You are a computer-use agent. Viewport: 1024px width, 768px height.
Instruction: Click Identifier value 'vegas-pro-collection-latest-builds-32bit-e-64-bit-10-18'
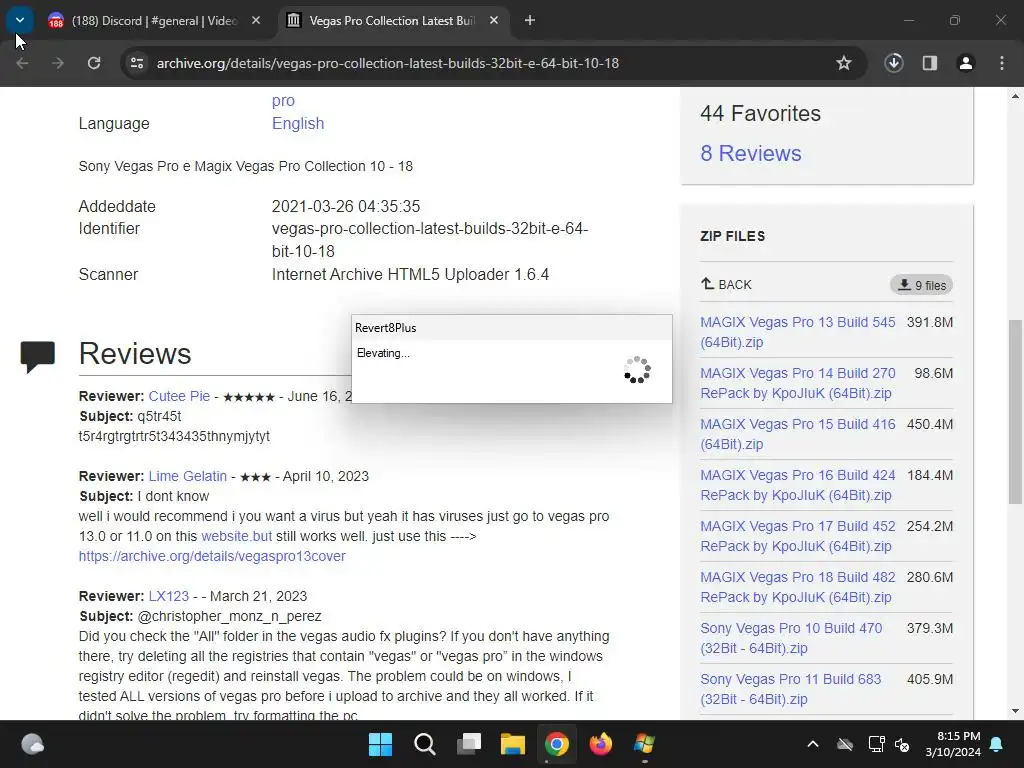430,240
